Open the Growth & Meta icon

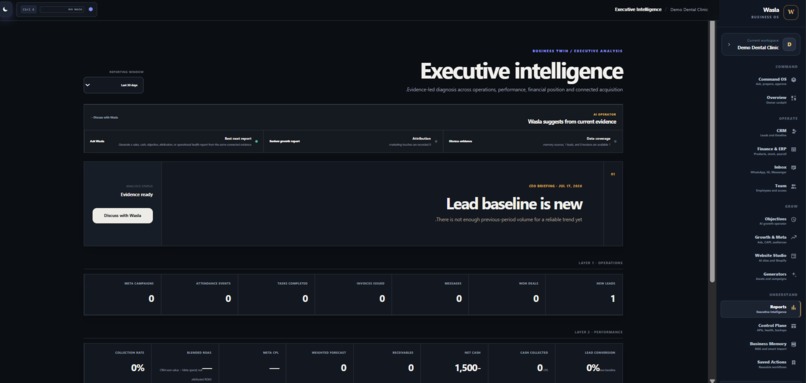click(794, 238)
